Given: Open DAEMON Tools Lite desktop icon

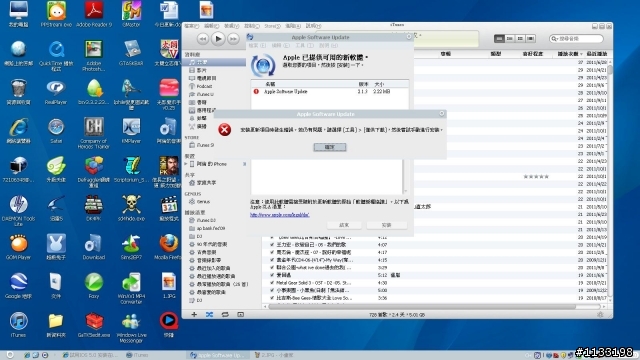Looking at the screenshot, I should [18, 210].
